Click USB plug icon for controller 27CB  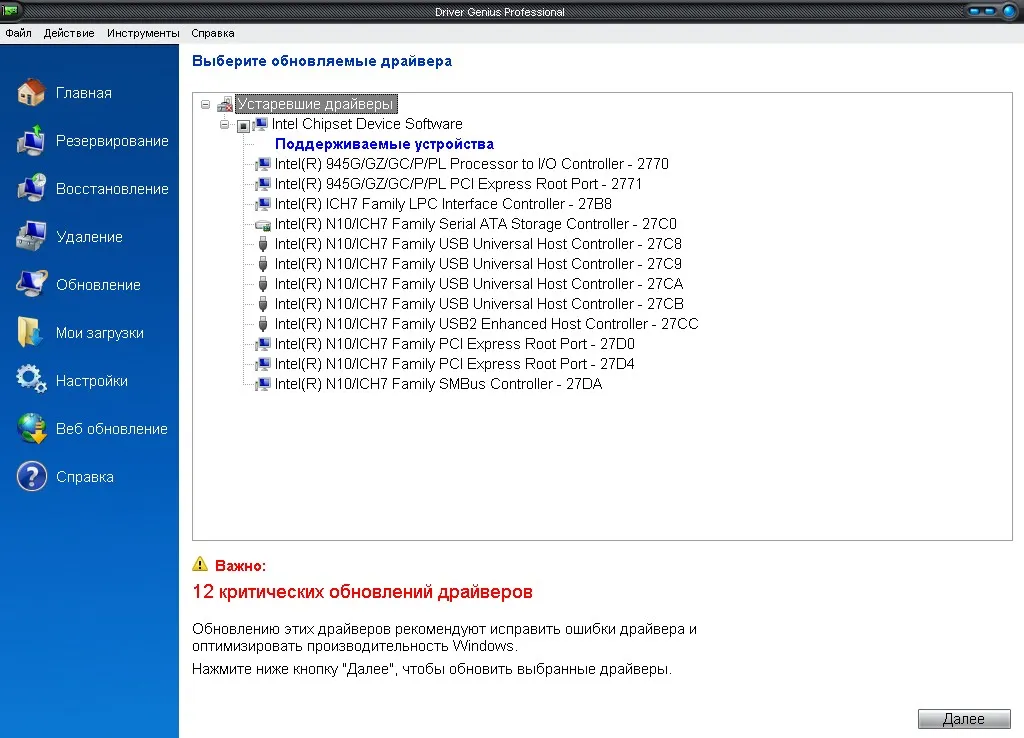point(263,304)
